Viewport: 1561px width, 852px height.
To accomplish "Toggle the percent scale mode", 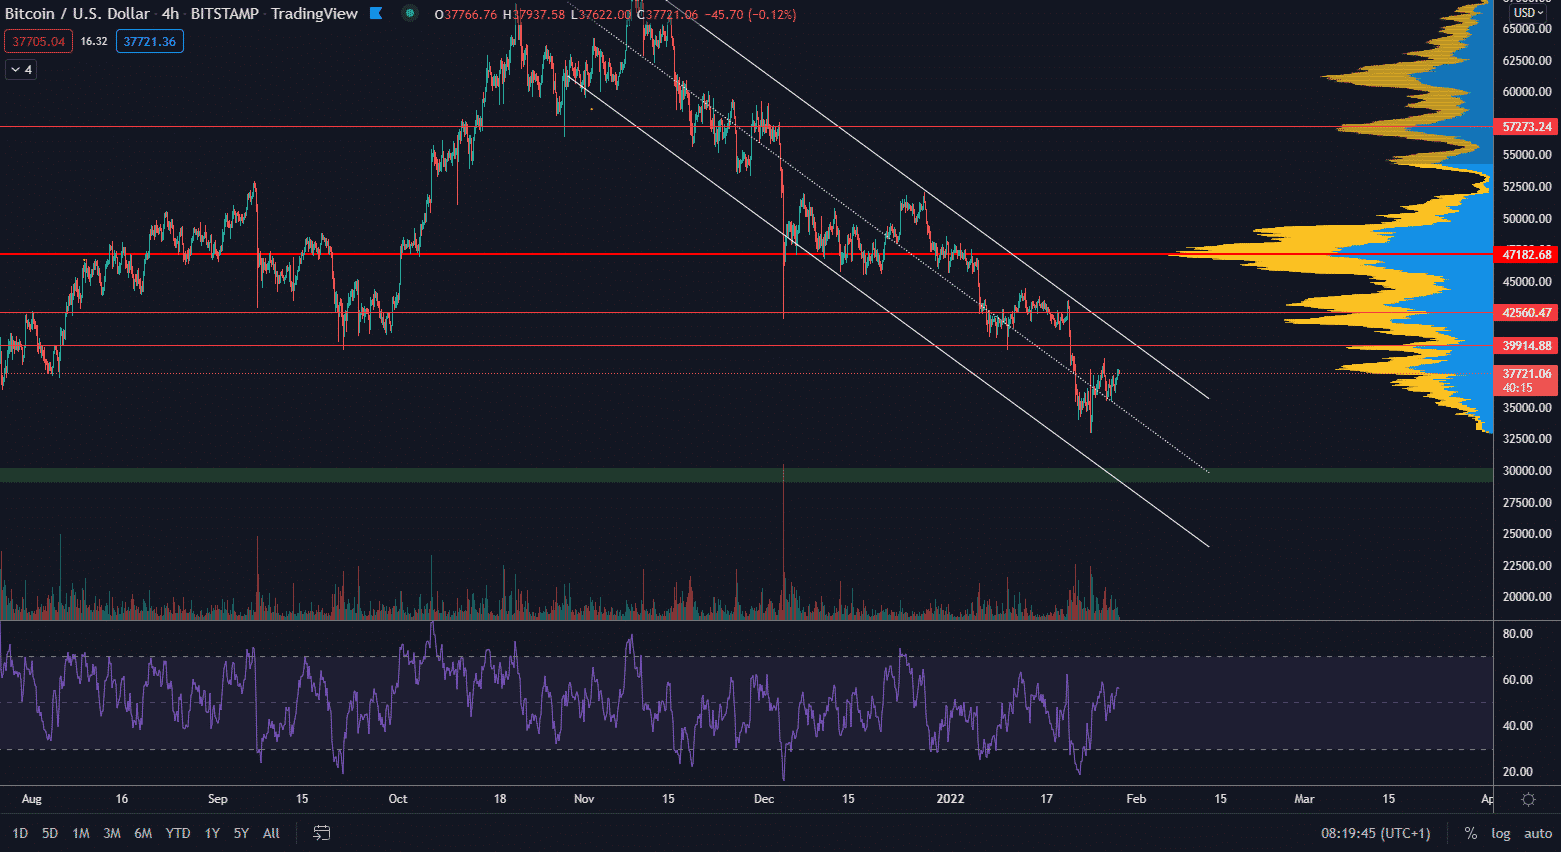I will pyautogui.click(x=1470, y=833).
